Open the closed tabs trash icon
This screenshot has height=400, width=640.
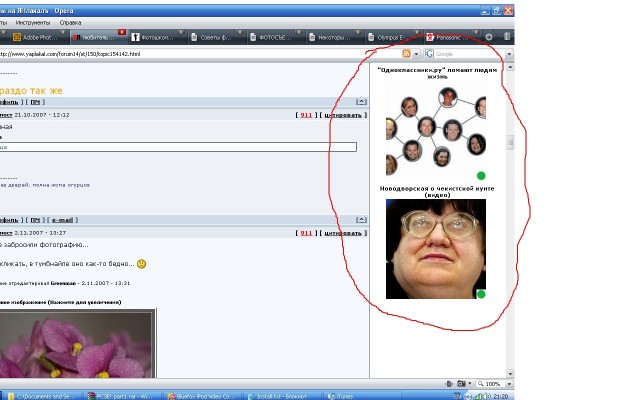pos(507,37)
